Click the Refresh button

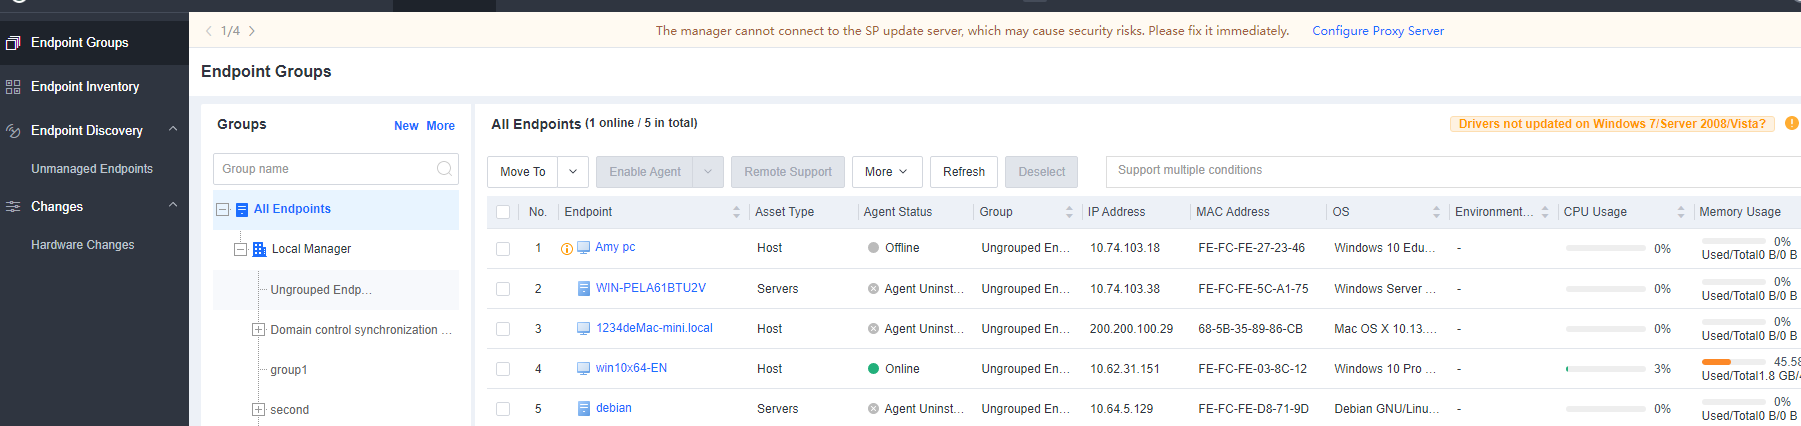[x=963, y=172]
